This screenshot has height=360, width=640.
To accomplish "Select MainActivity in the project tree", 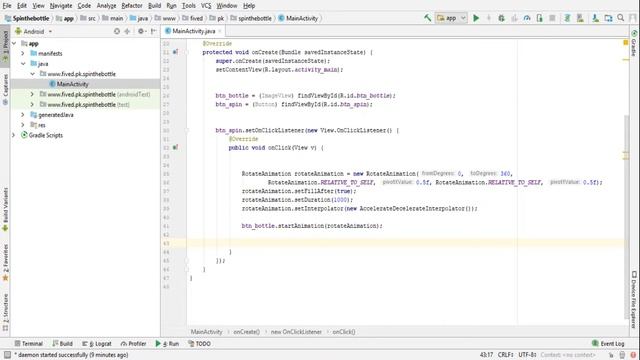I will tap(73, 84).
